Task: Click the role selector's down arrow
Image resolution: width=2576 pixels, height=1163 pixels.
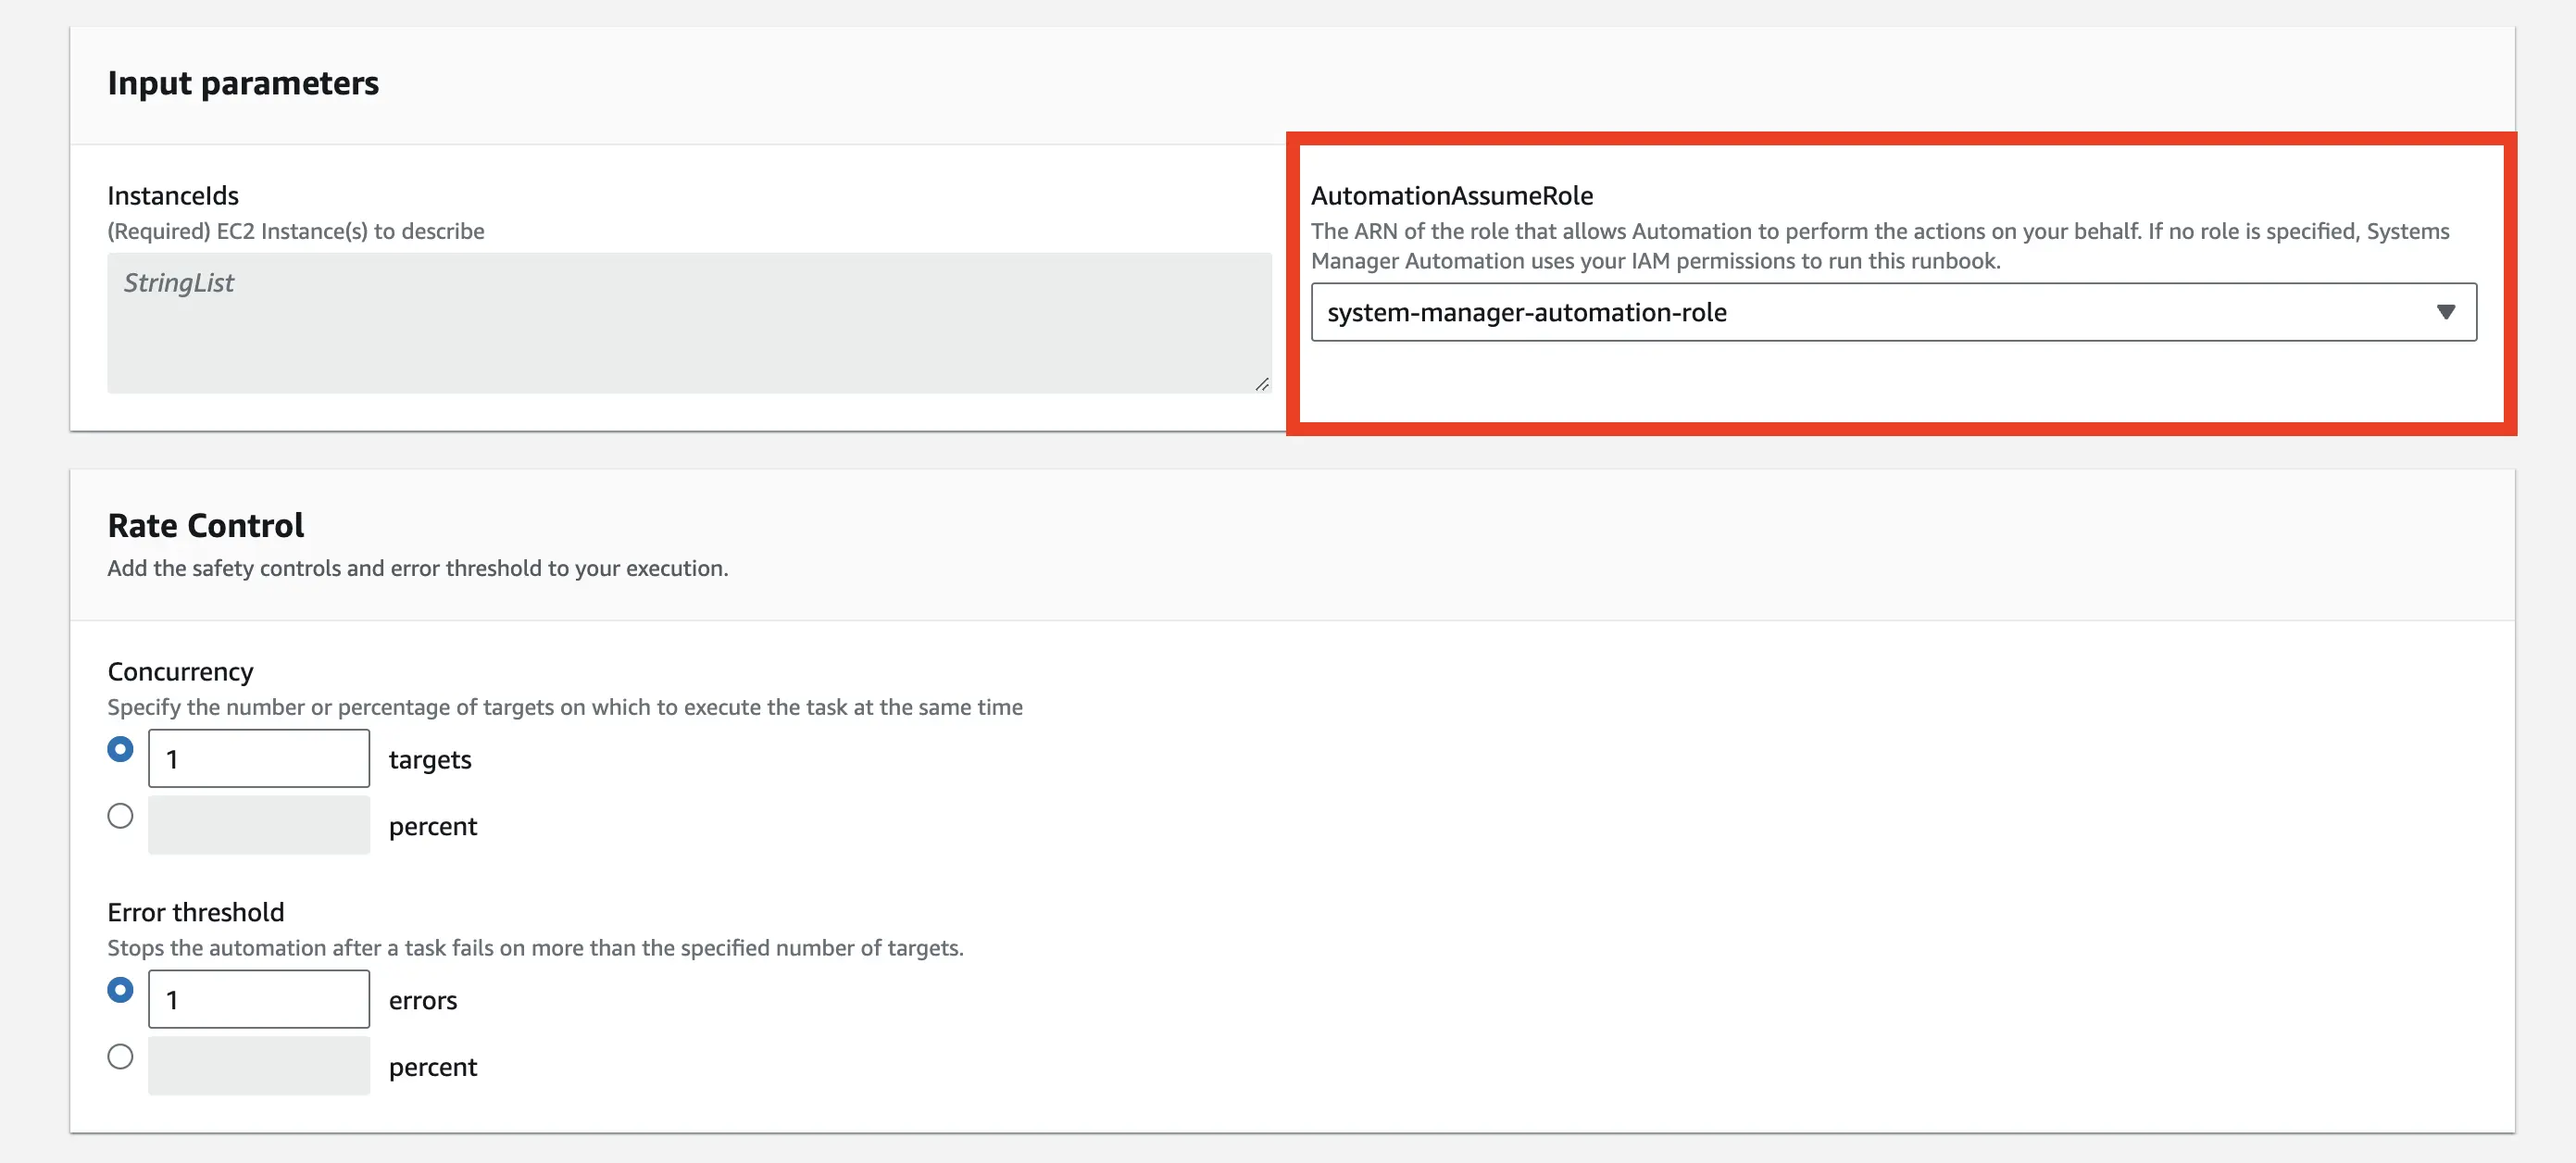Action: (2446, 312)
